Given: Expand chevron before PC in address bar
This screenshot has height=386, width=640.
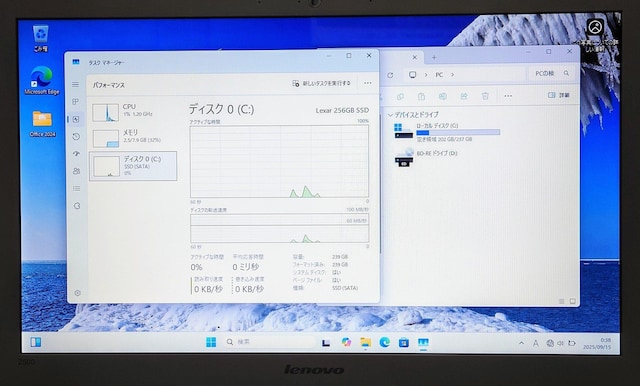Looking at the screenshot, I should 426,75.
